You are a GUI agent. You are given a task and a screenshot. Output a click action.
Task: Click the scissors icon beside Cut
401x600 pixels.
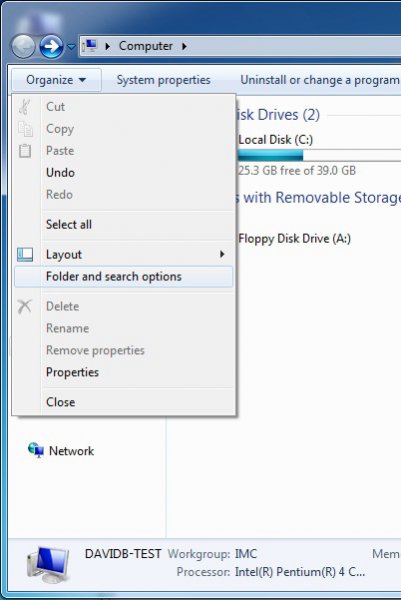click(25, 107)
